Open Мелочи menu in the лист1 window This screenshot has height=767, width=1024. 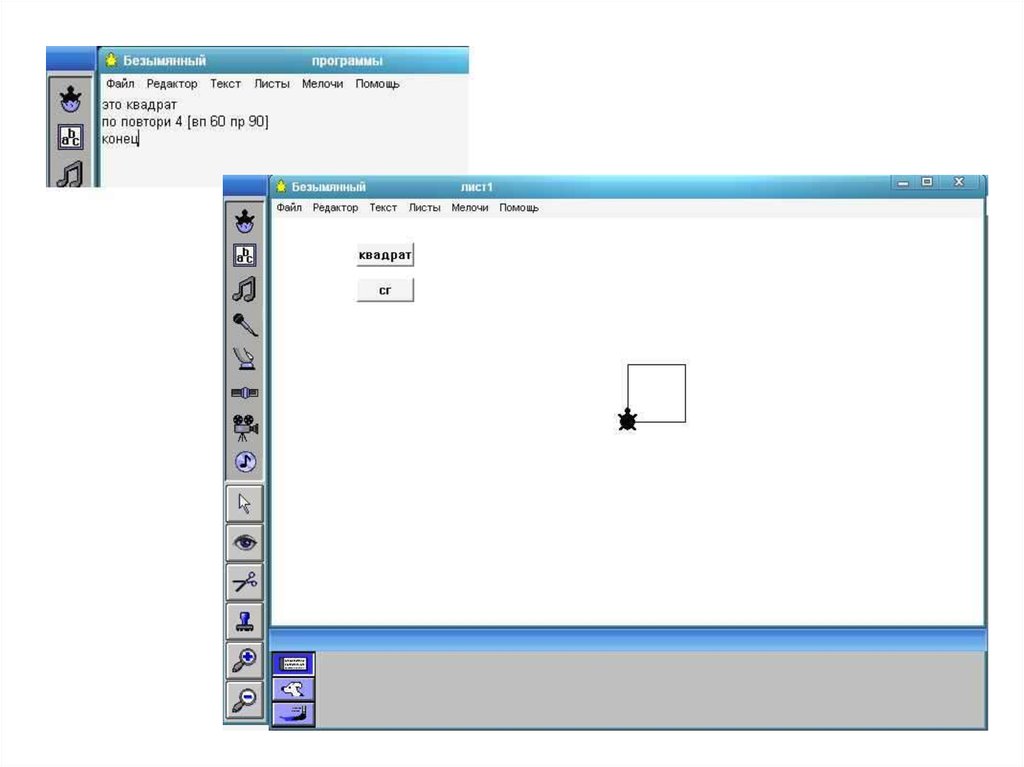point(470,208)
